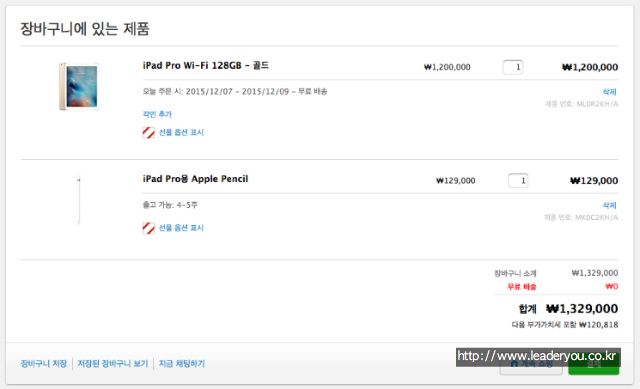Click the gift icon under Apple Pencil
Screen dimensions: 640x389
(149, 228)
